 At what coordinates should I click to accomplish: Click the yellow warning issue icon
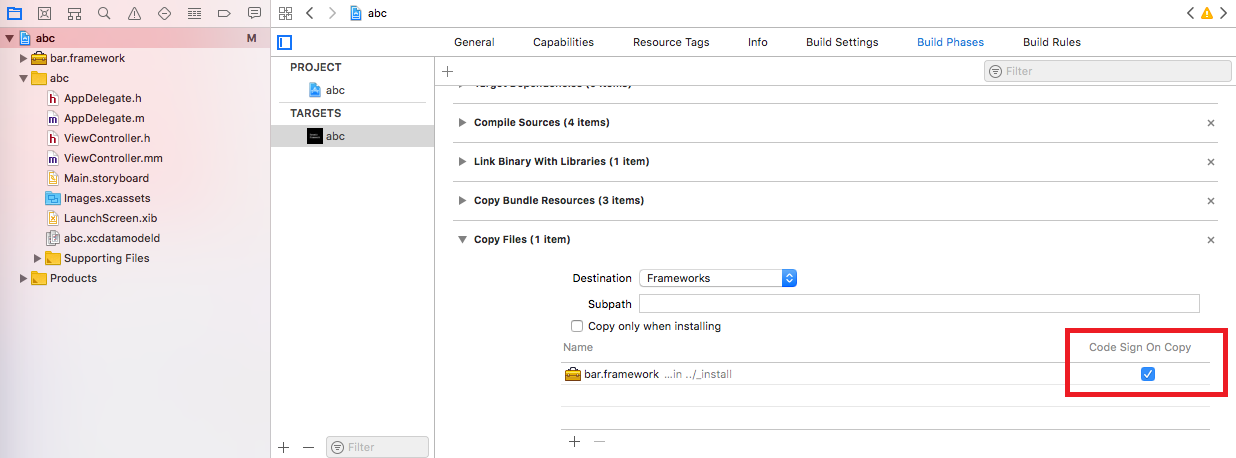point(1207,13)
